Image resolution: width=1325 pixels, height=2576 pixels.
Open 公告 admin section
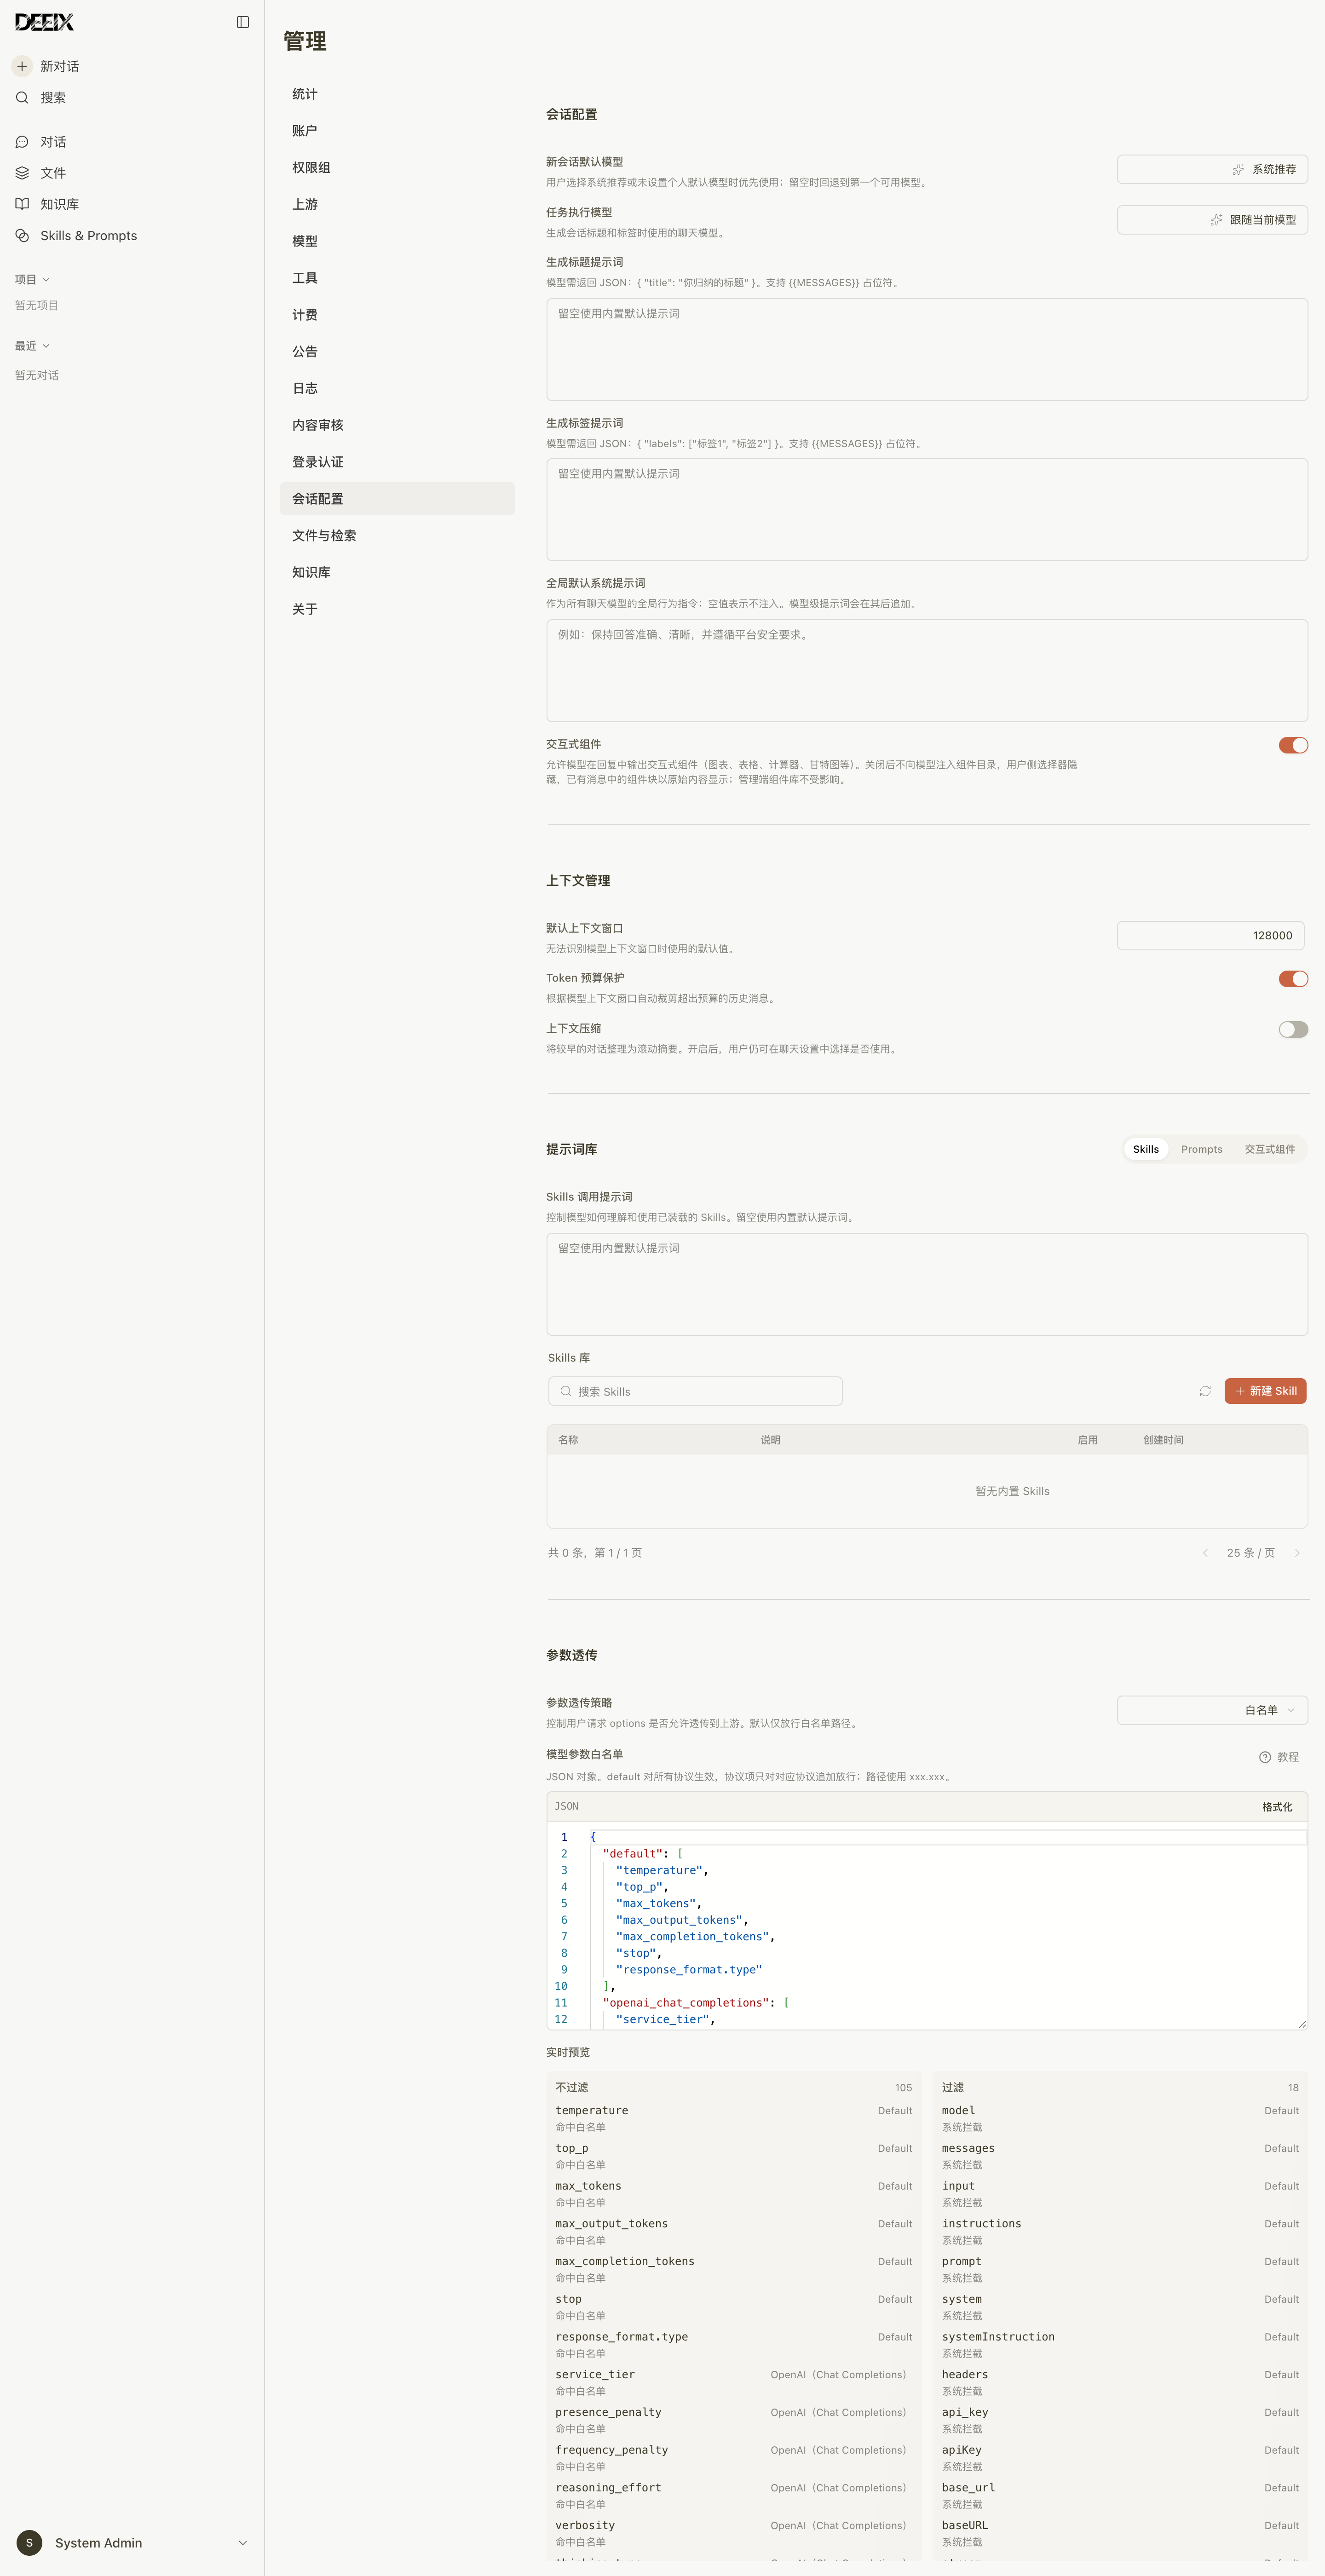tap(397, 352)
